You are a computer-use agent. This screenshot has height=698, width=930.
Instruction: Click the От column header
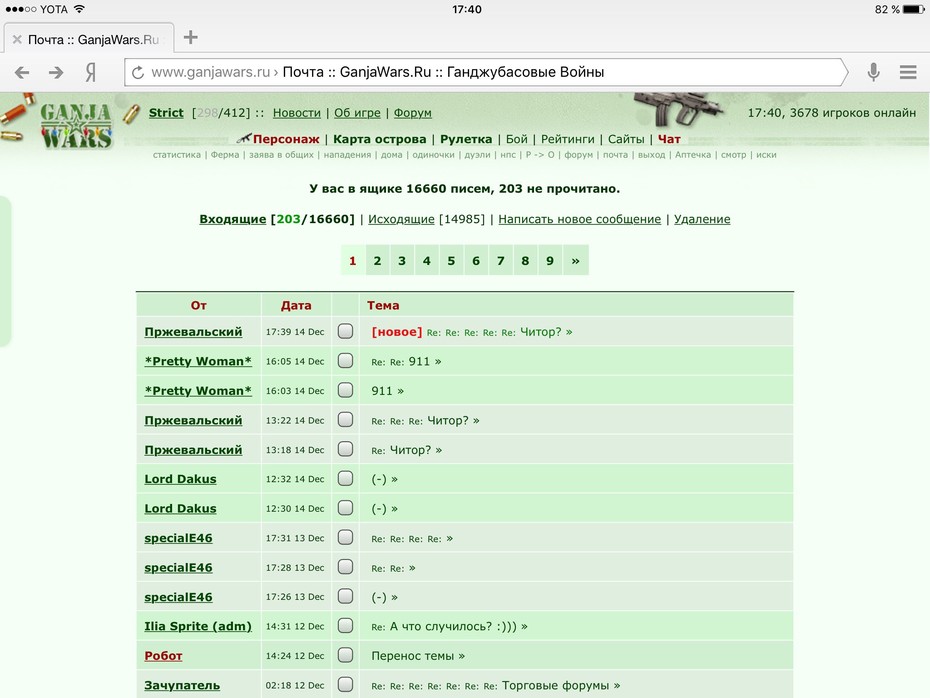(199, 305)
